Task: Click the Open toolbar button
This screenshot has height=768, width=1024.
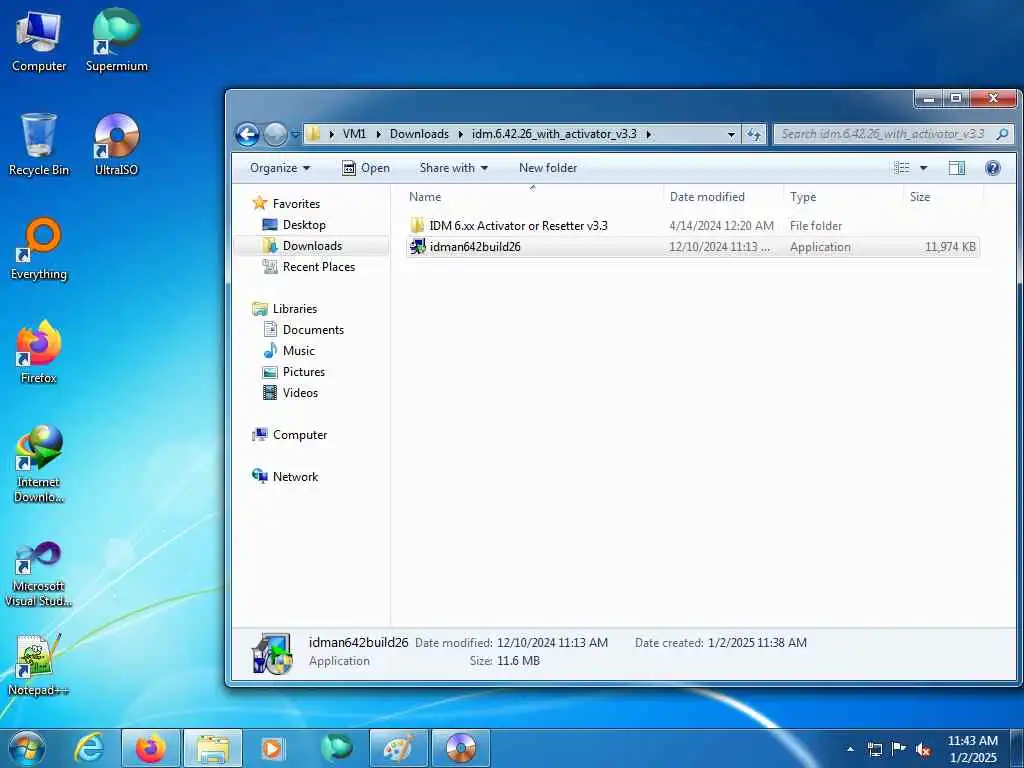Action: point(366,168)
